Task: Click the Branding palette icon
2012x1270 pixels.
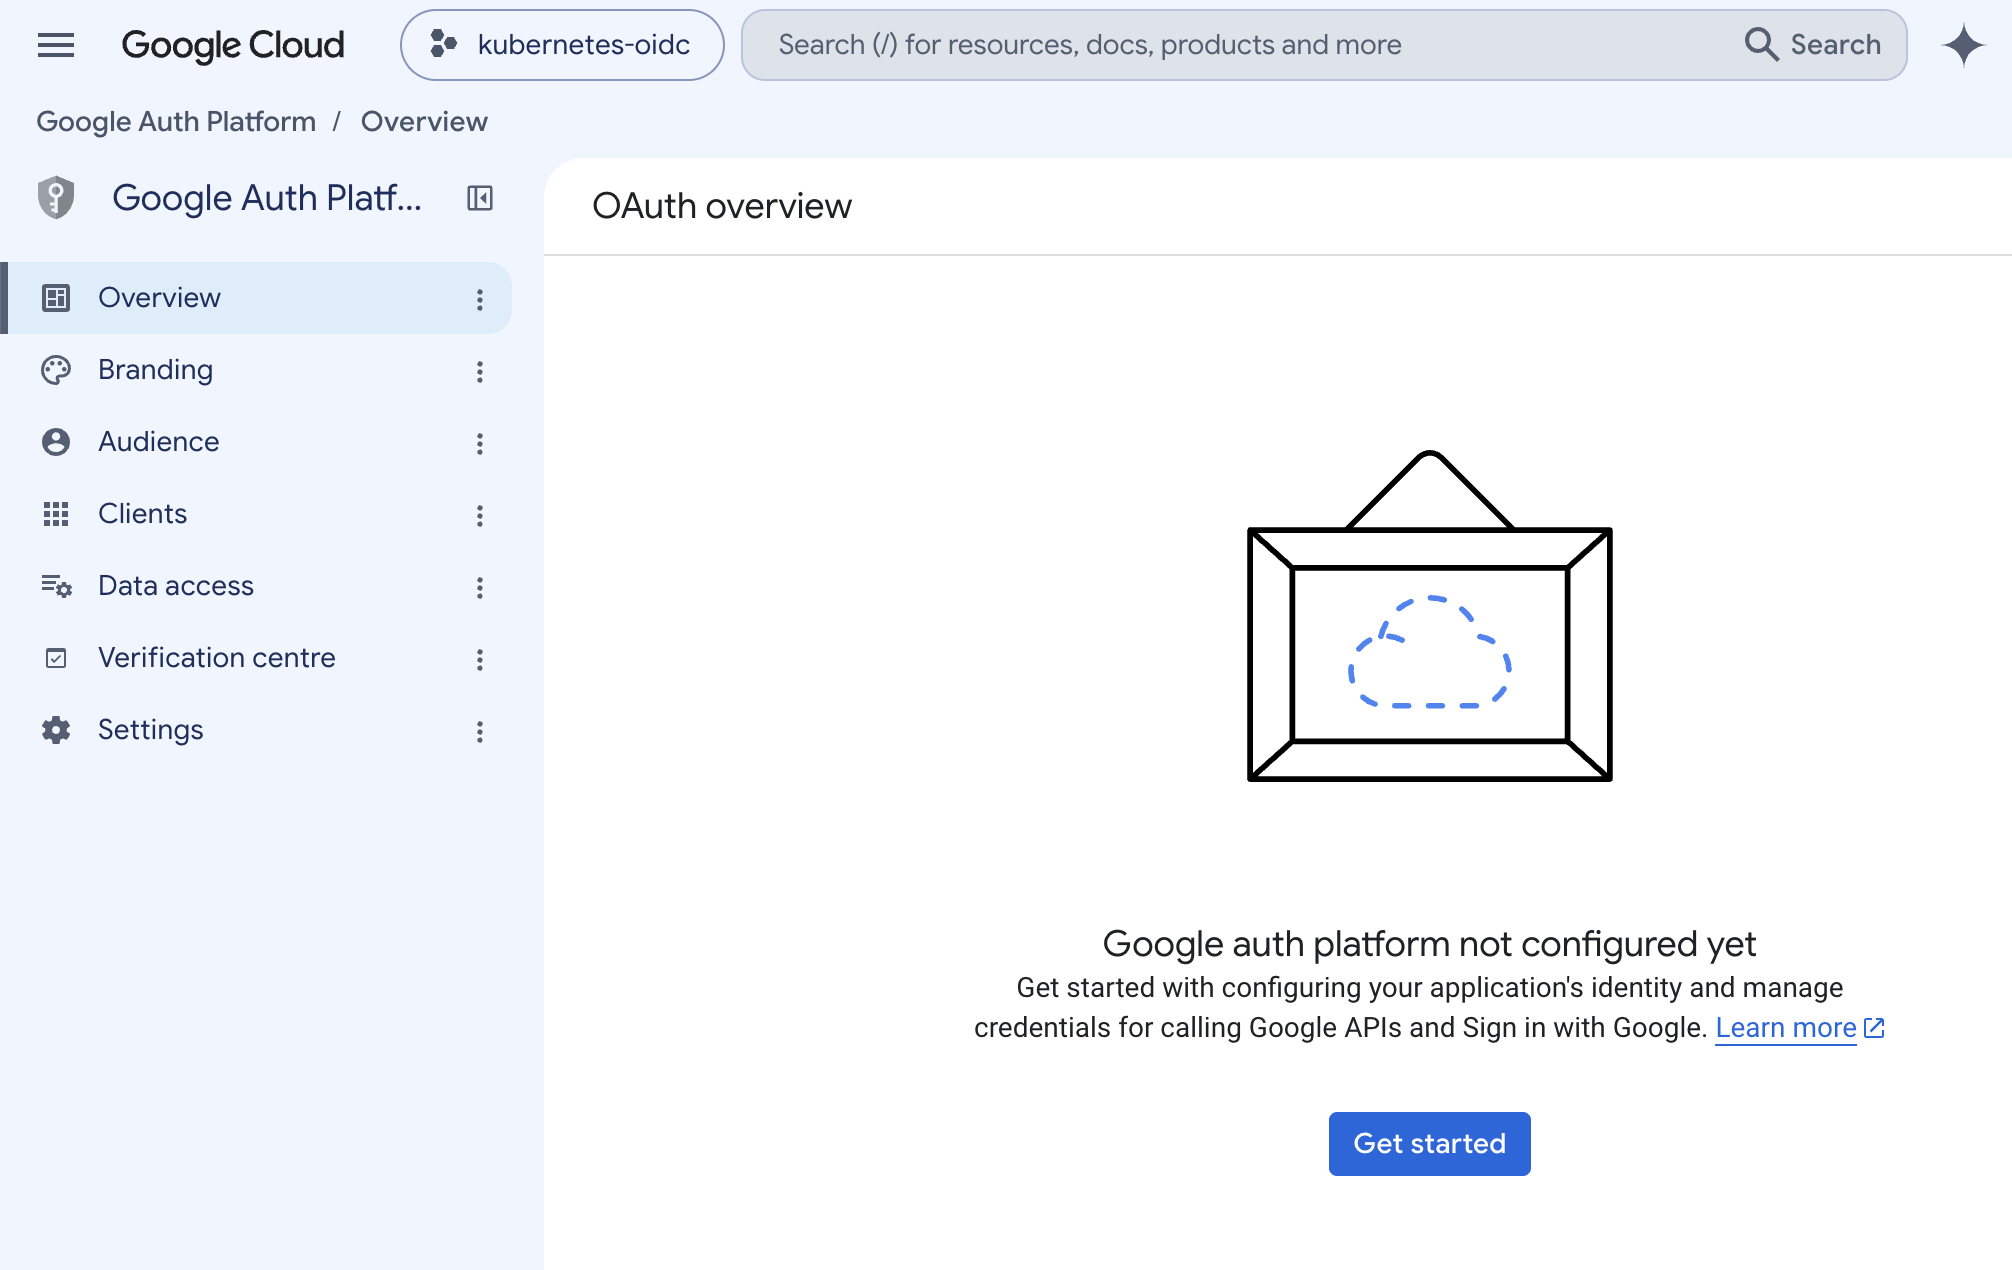Action: (56, 370)
